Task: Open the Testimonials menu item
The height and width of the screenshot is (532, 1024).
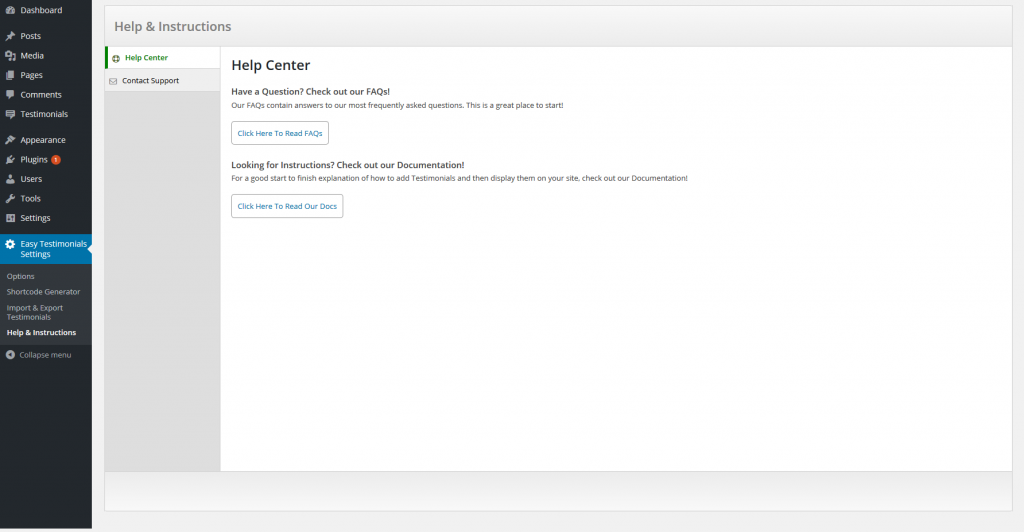Action: [x=44, y=114]
